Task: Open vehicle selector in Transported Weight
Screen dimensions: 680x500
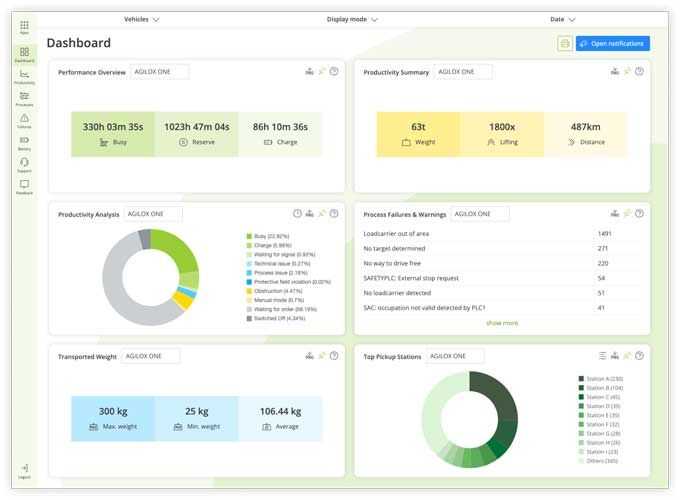Action: point(150,356)
